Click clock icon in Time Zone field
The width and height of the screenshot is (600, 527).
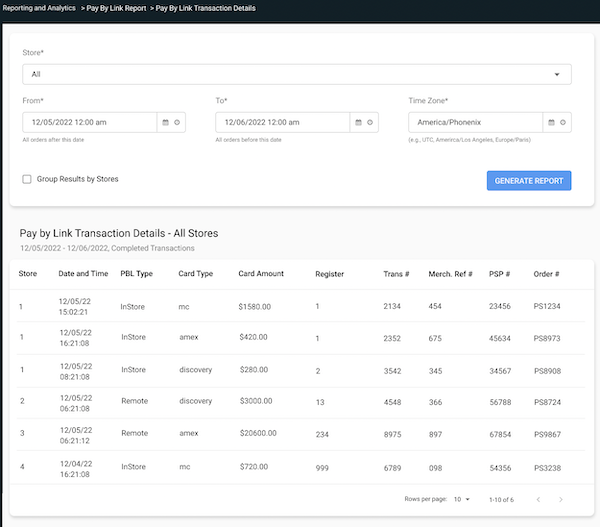click(x=562, y=122)
